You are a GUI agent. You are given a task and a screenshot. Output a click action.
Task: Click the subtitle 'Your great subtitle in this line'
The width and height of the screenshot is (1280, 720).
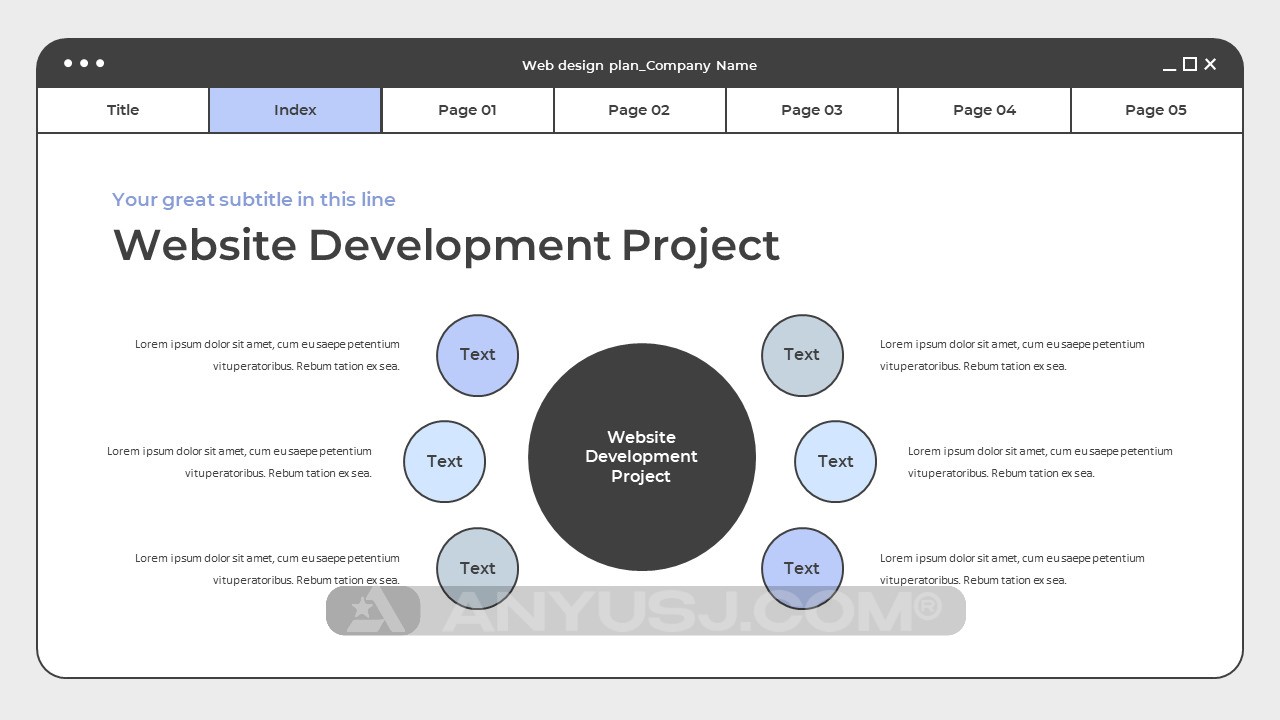[x=254, y=199]
